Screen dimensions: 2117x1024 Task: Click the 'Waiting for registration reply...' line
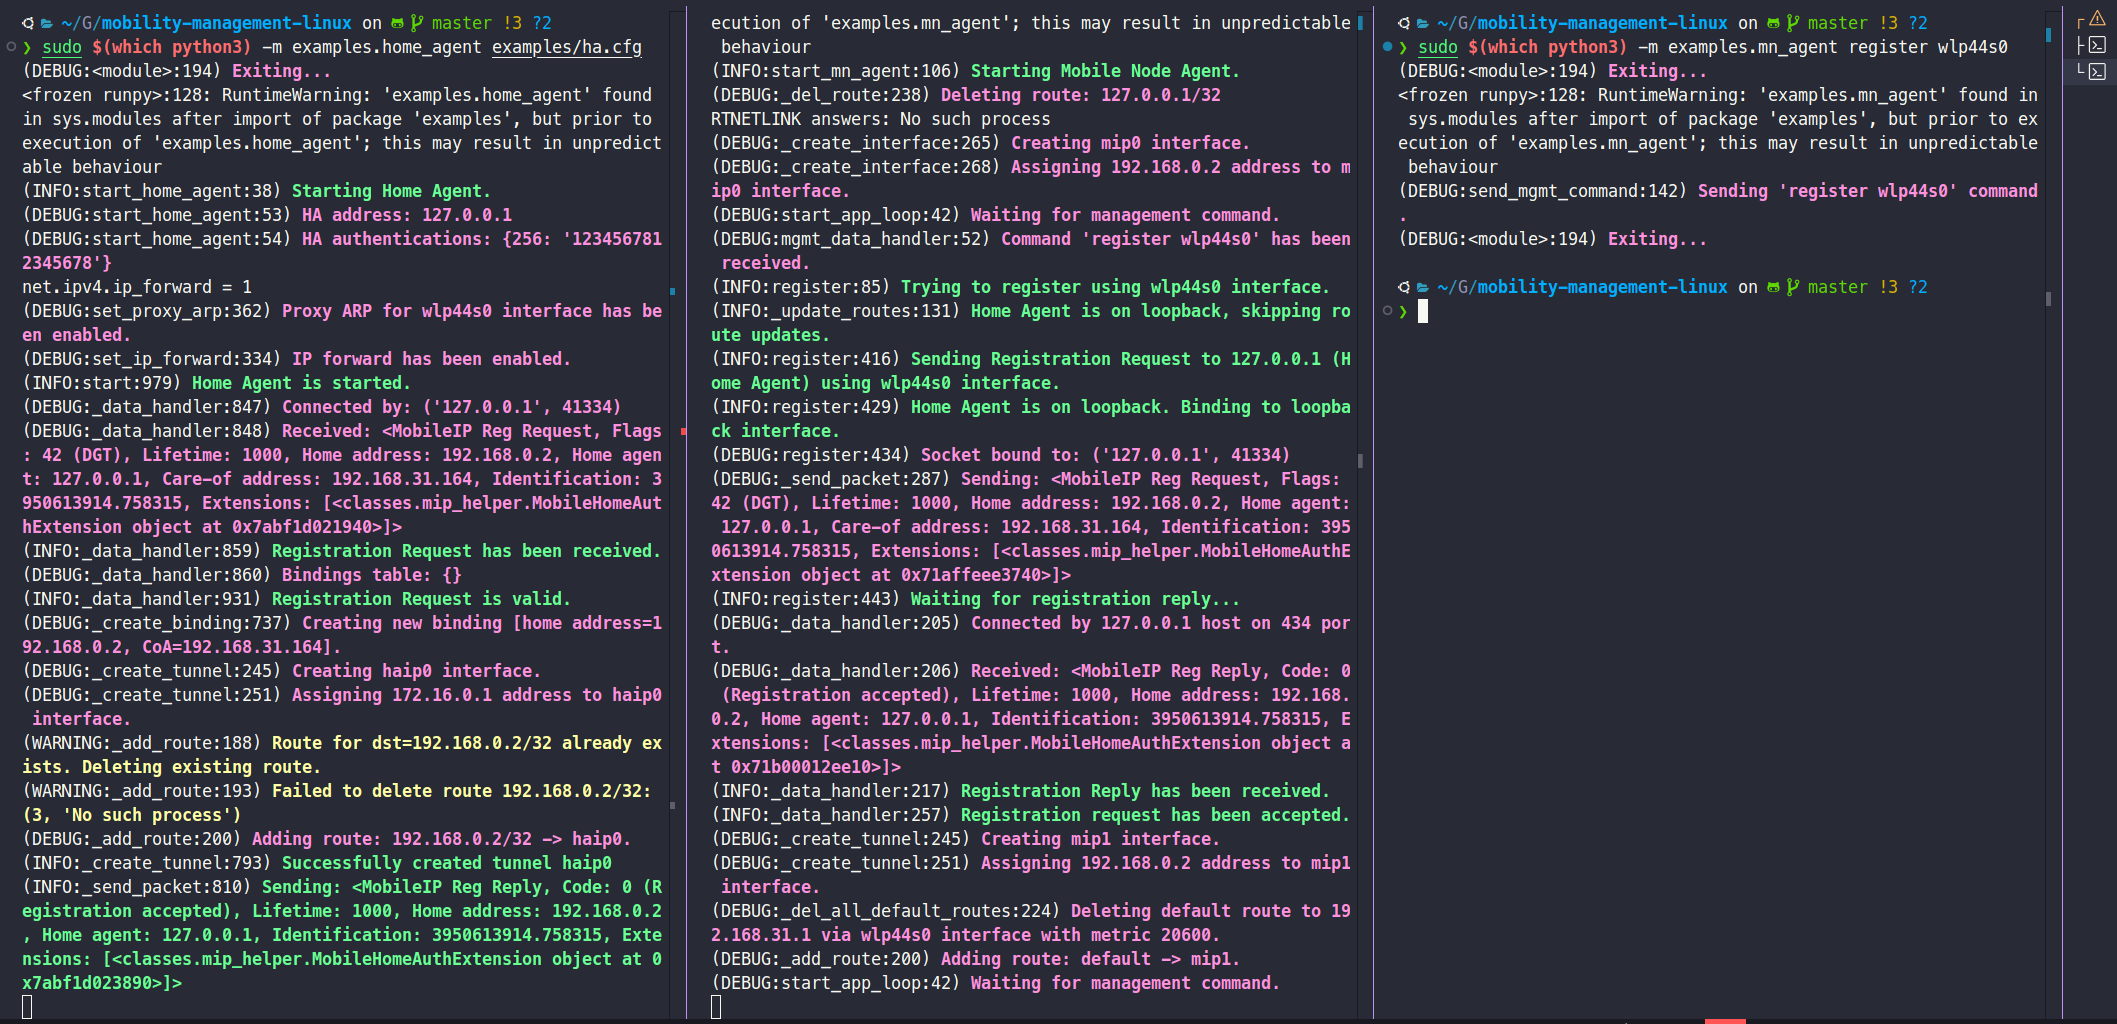pos(976,599)
